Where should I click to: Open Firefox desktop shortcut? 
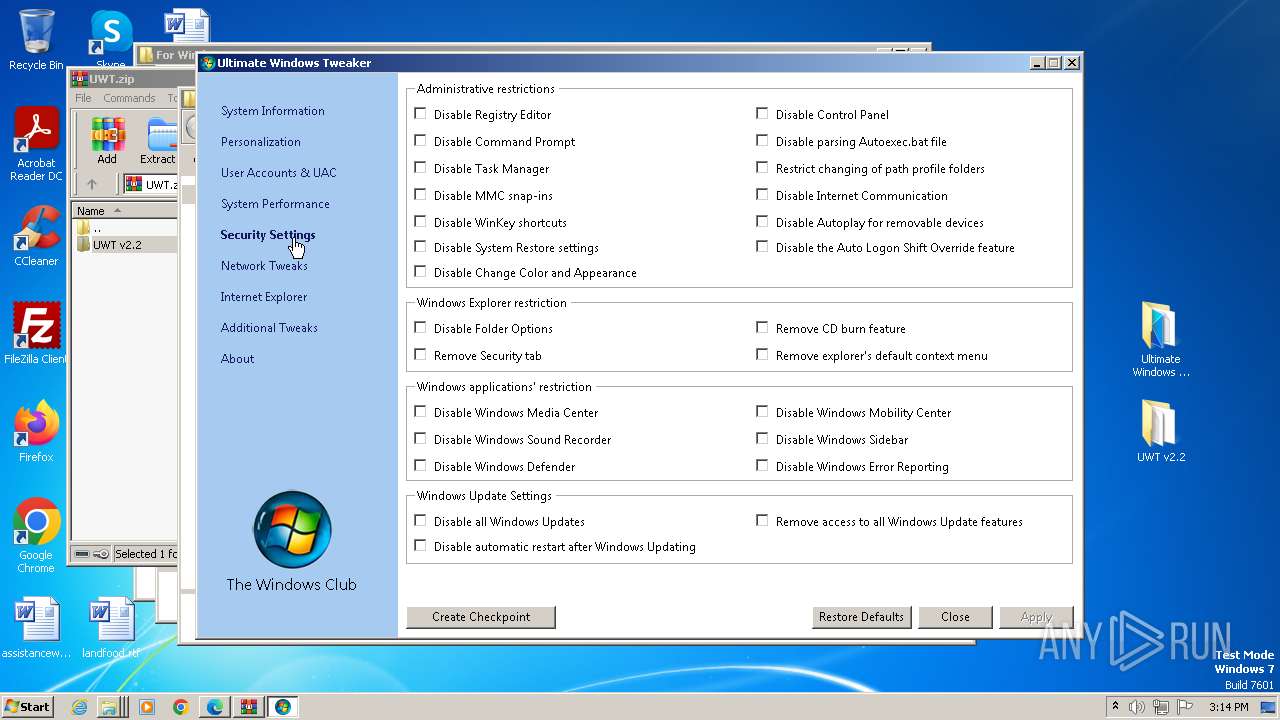click(x=36, y=432)
